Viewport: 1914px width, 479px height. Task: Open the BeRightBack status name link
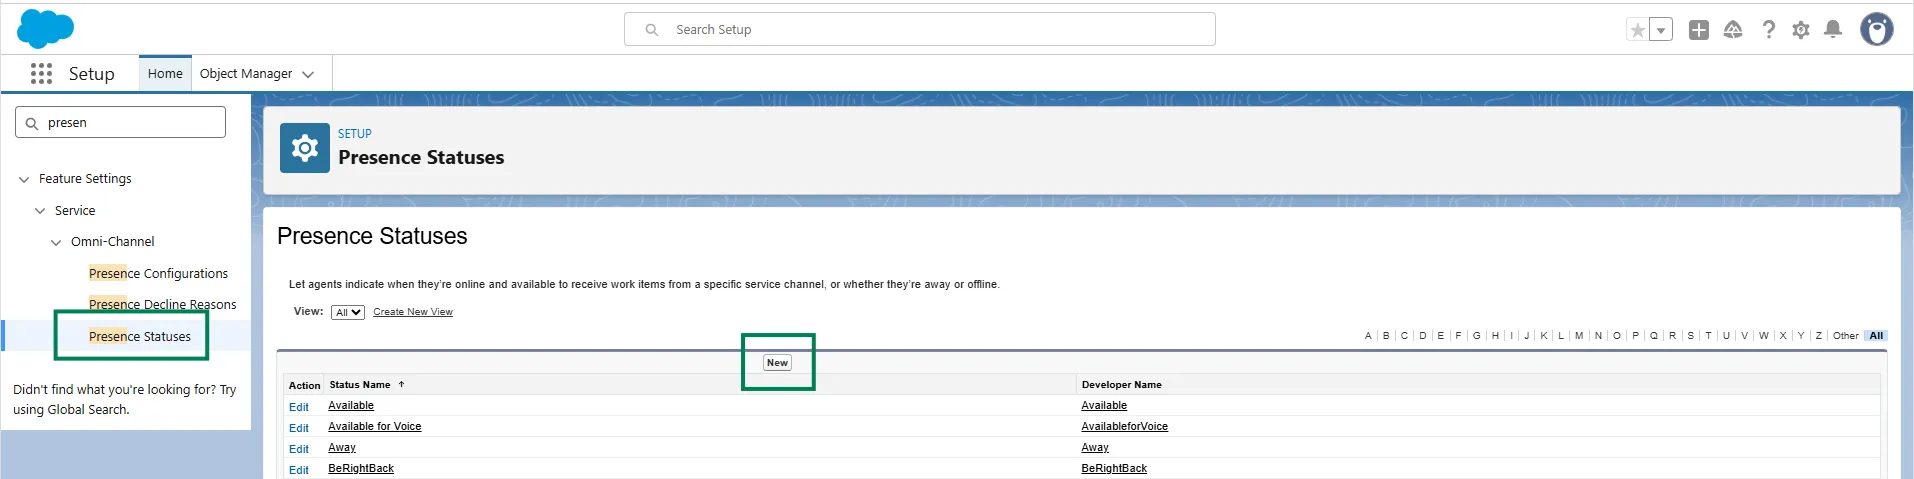pyautogui.click(x=361, y=468)
